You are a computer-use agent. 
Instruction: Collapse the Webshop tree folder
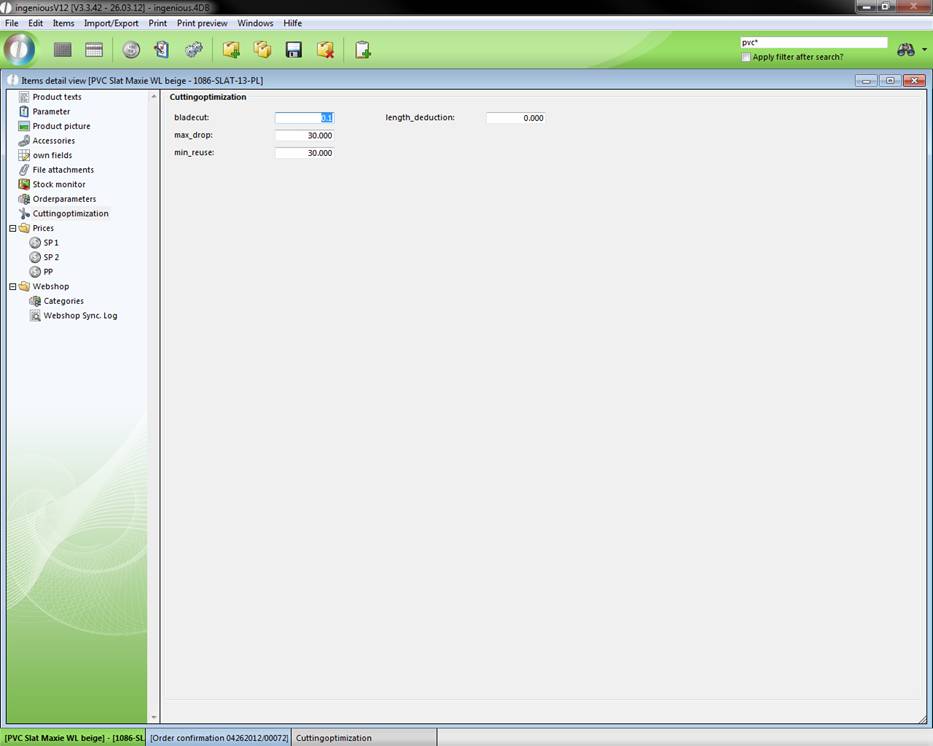12,287
